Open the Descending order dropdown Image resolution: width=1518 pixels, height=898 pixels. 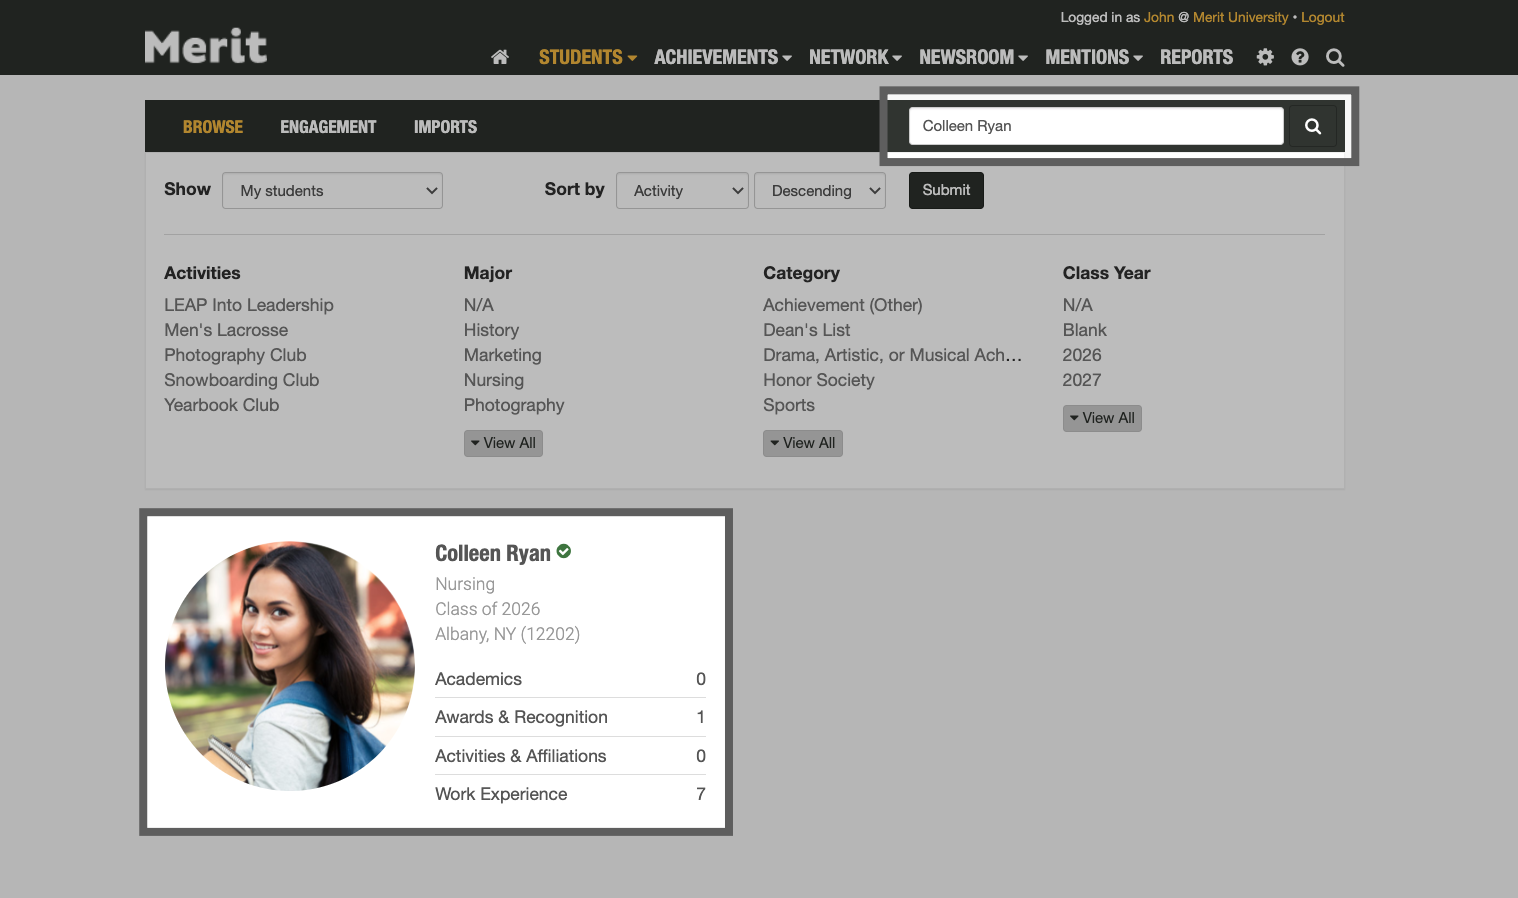coord(819,190)
